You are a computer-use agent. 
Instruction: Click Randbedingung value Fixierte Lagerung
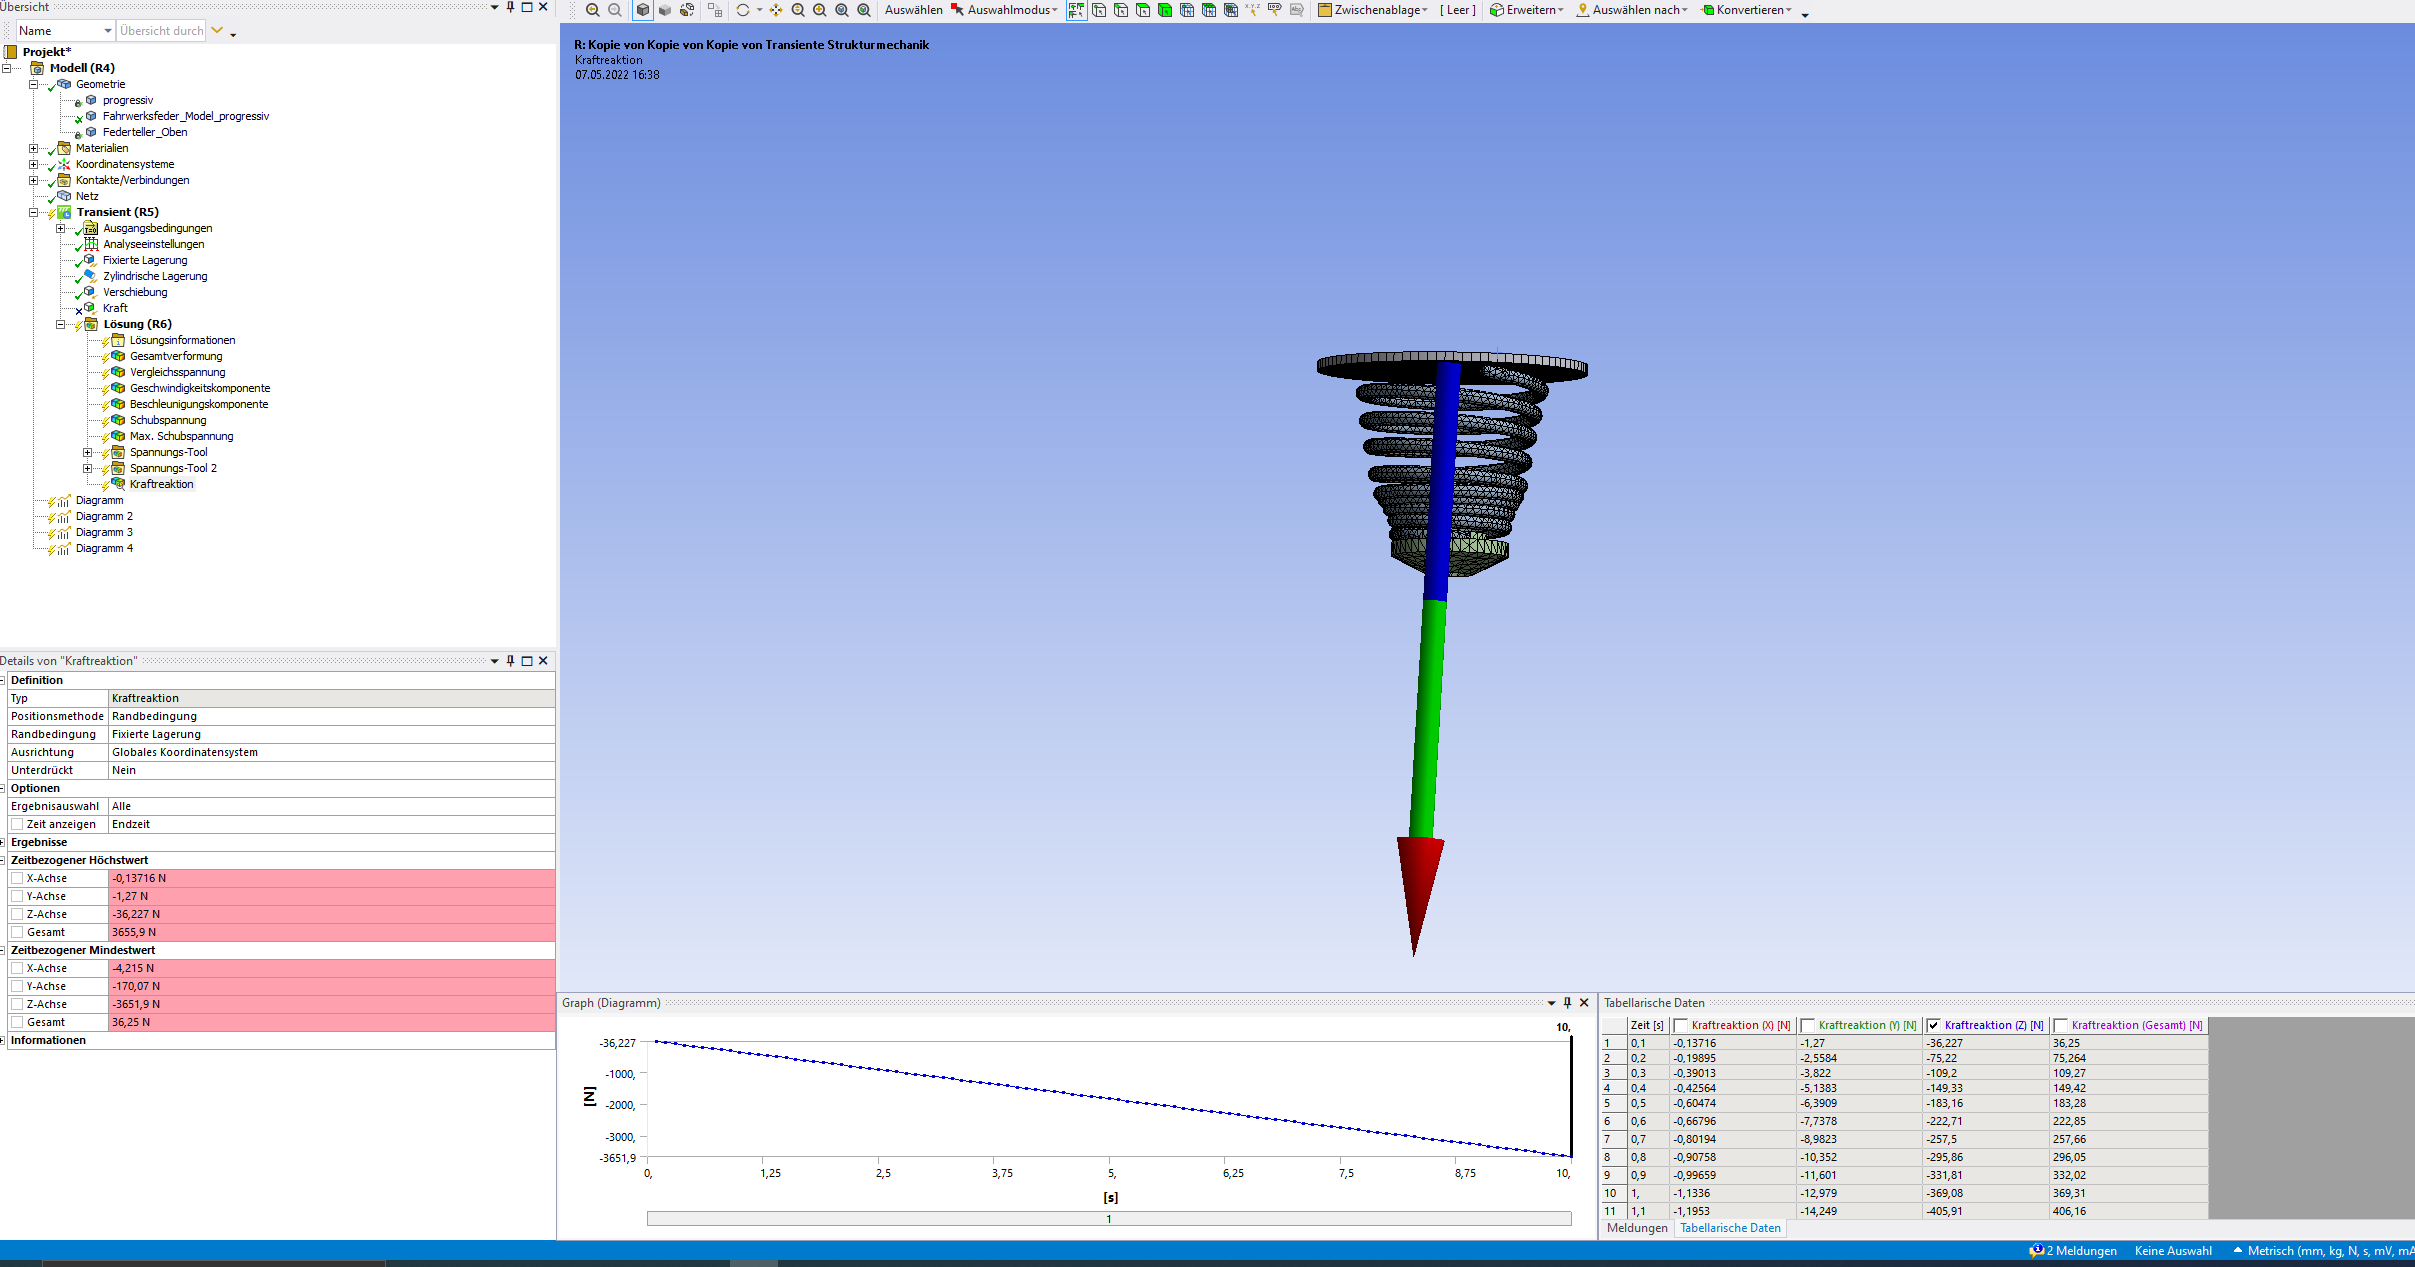click(331, 734)
